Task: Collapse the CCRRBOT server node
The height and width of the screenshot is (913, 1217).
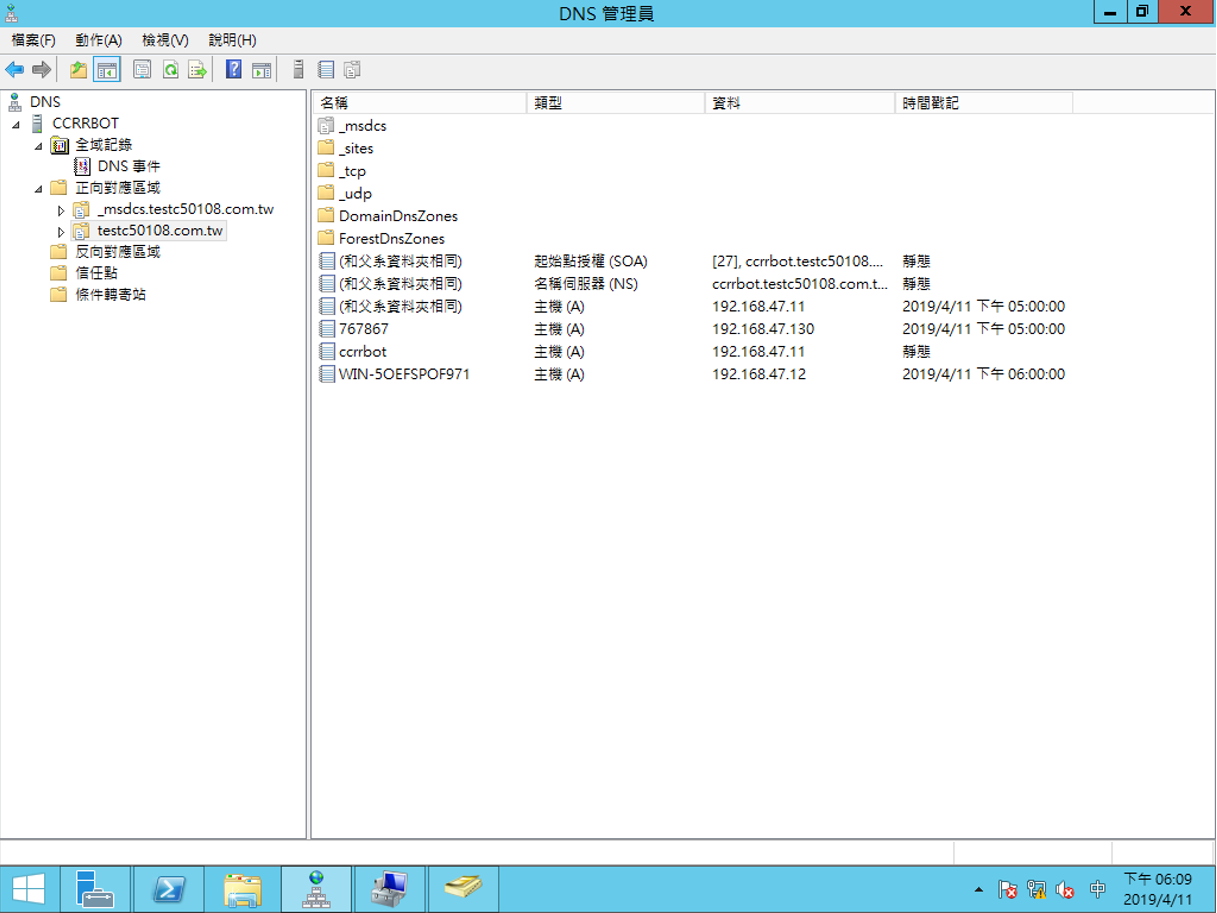Action: (16, 124)
